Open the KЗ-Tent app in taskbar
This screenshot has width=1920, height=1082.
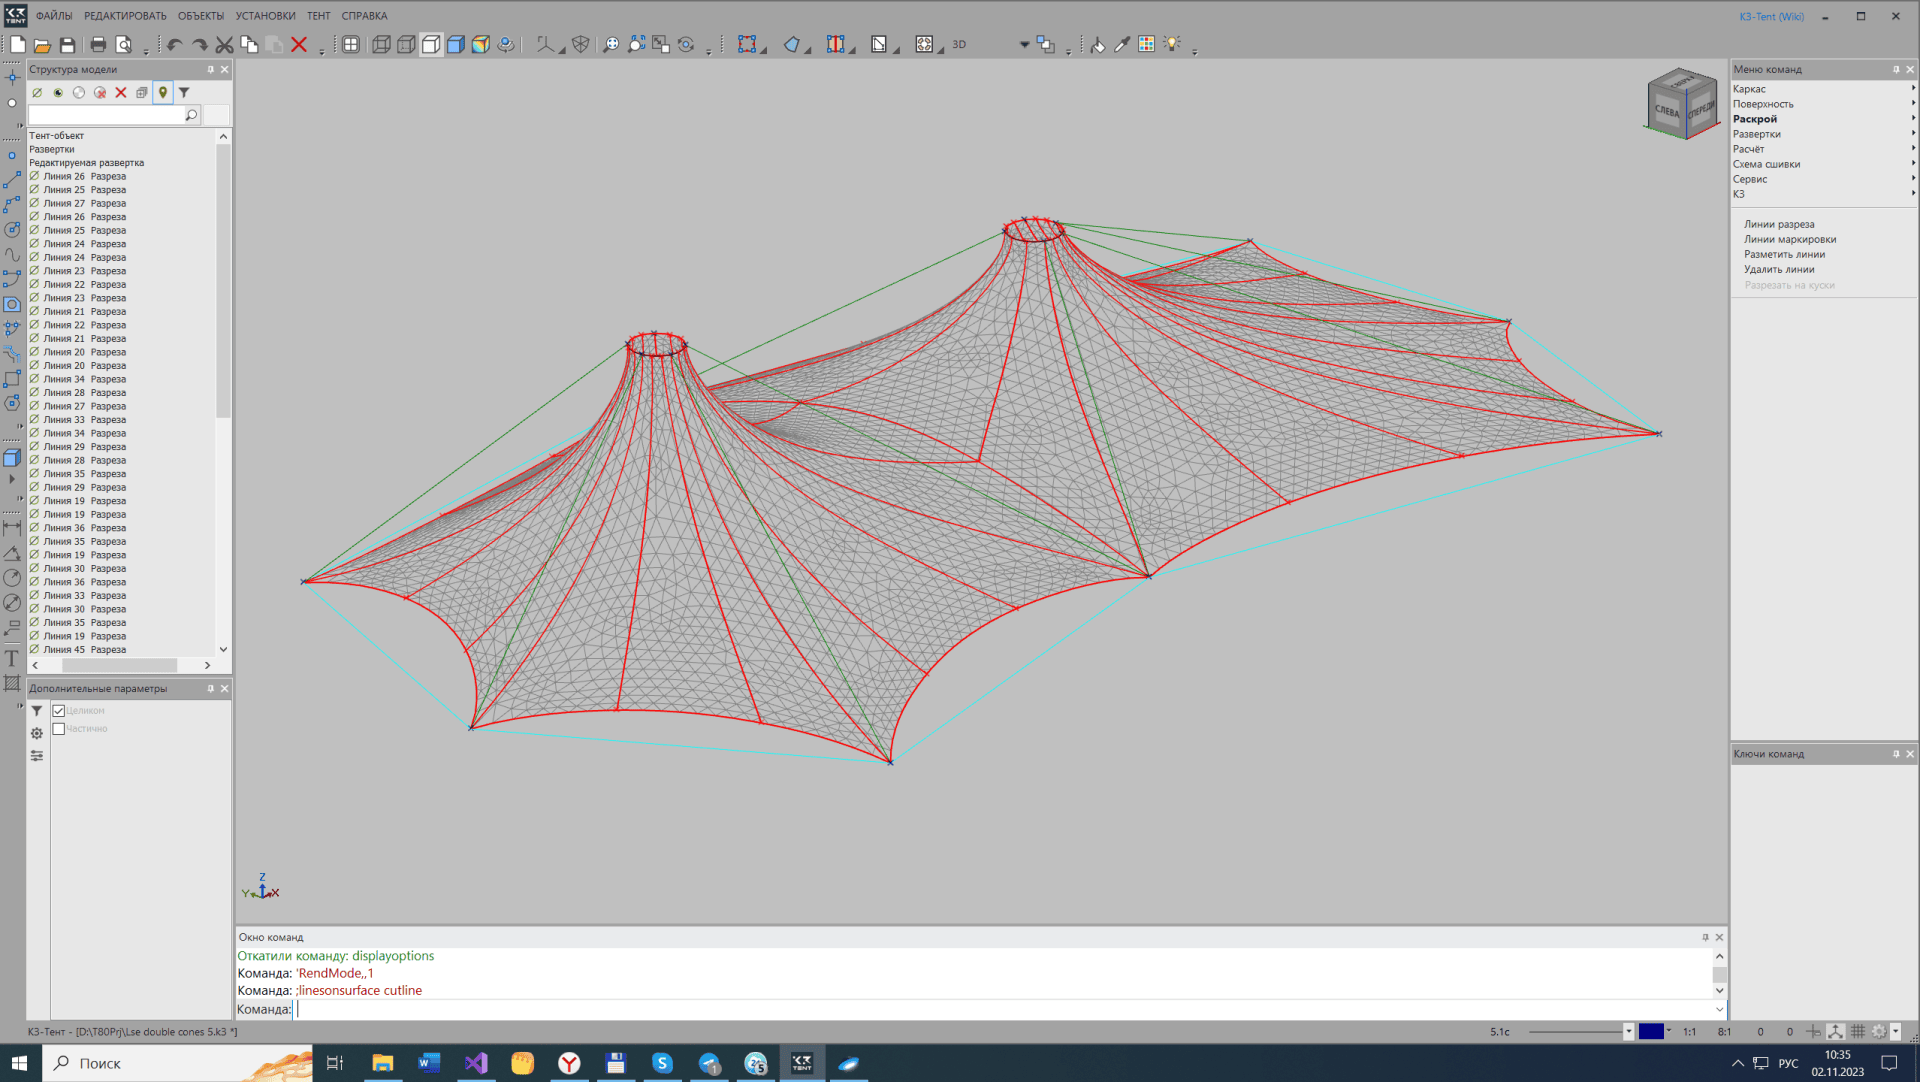point(802,1063)
